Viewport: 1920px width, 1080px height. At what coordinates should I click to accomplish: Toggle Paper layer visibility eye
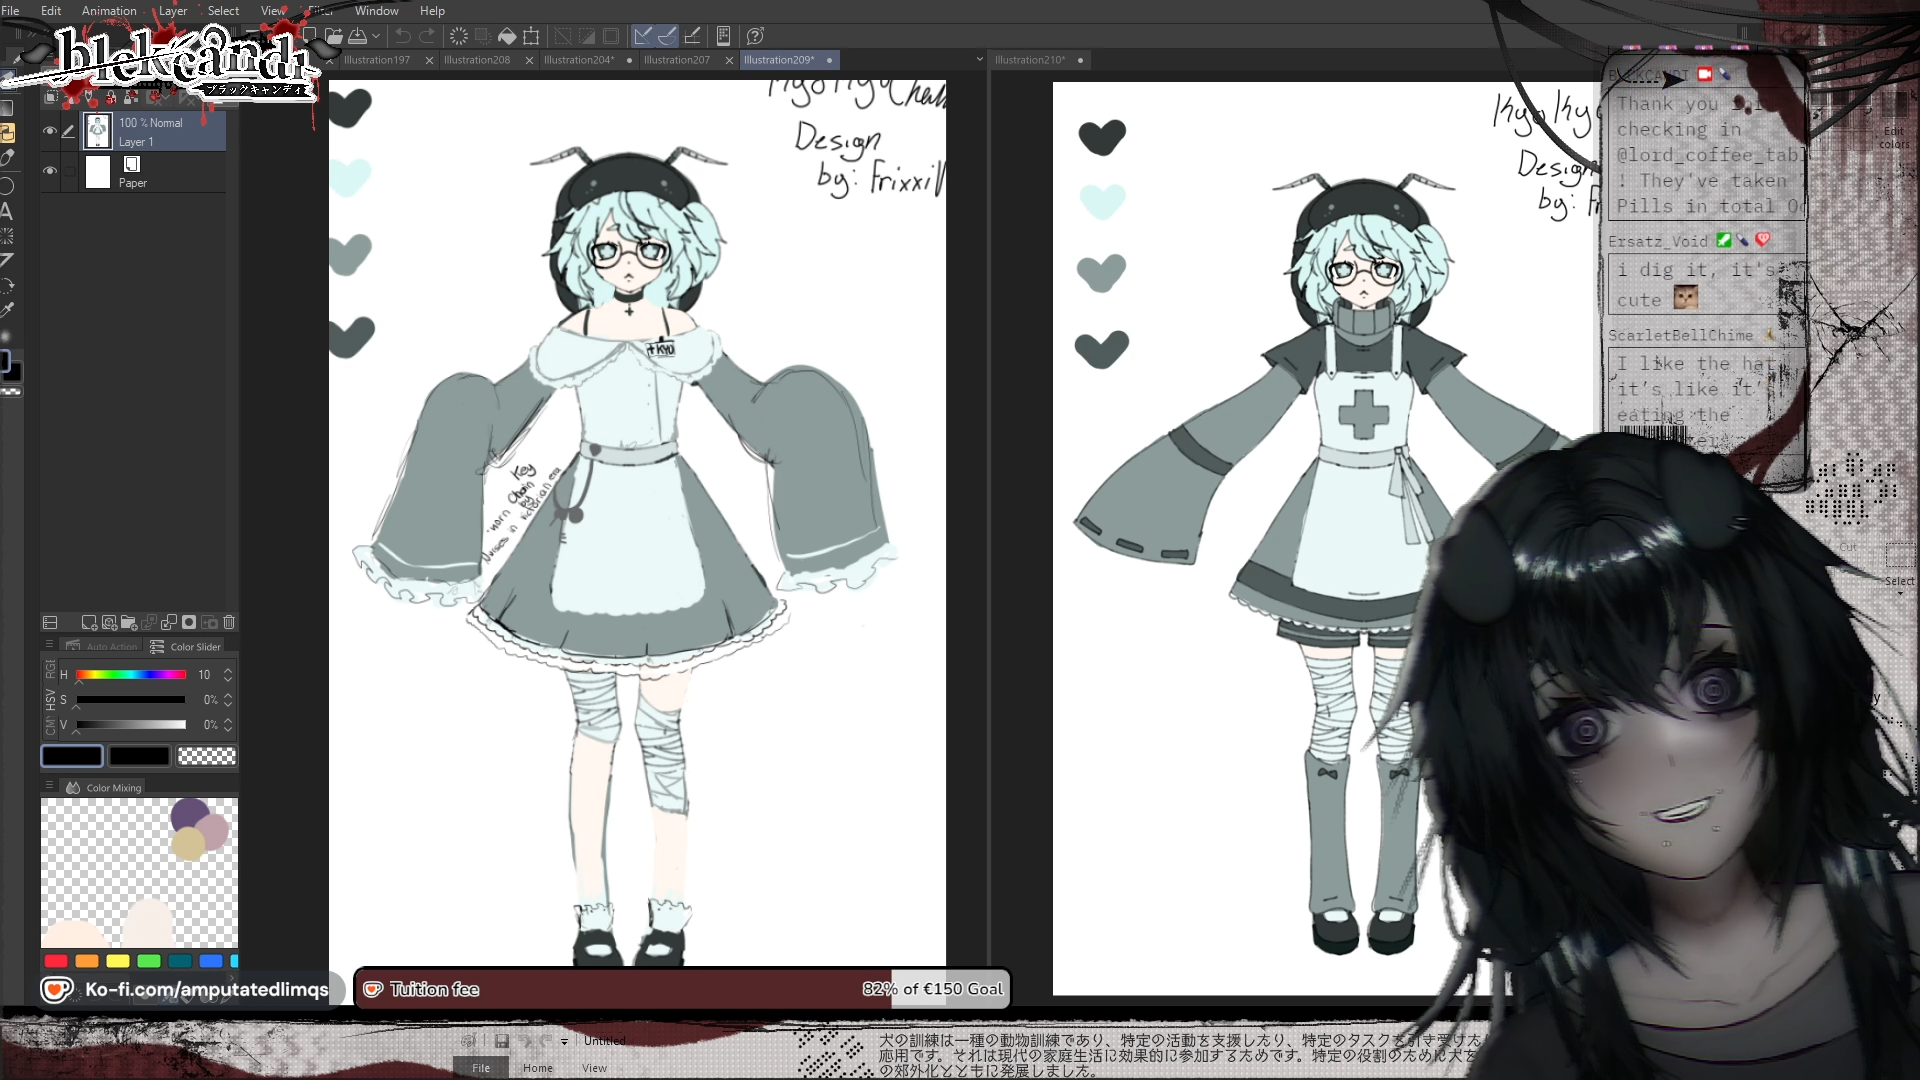(x=50, y=171)
